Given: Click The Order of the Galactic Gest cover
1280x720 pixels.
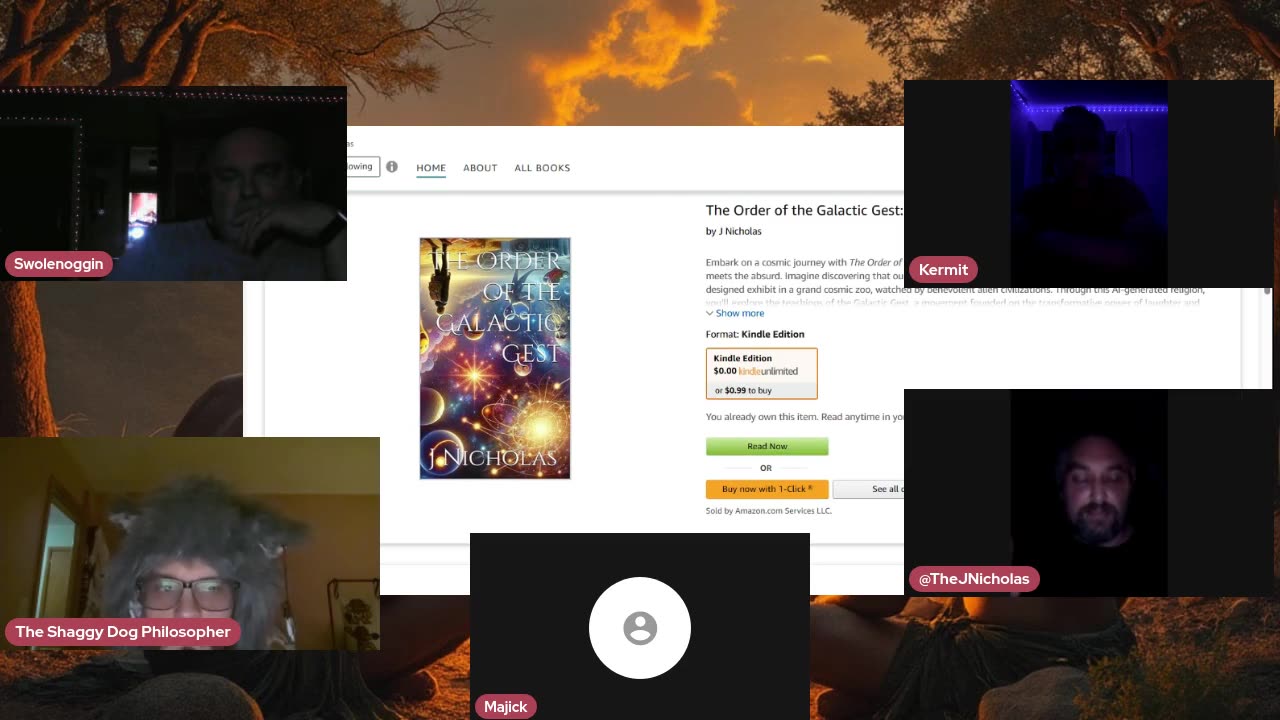Looking at the screenshot, I should tap(495, 358).
